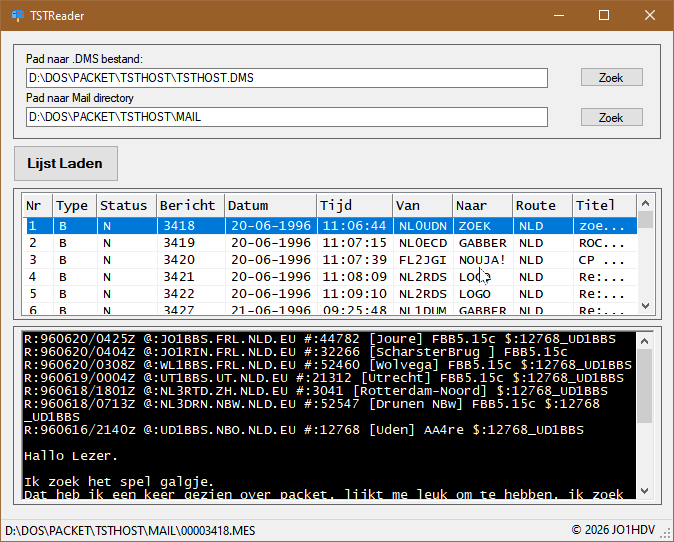Image resolution: width=674 pixels, height=542 pixels.
Task: Click Zoek button for .DMS bestand path
Action: coord(611,78)
